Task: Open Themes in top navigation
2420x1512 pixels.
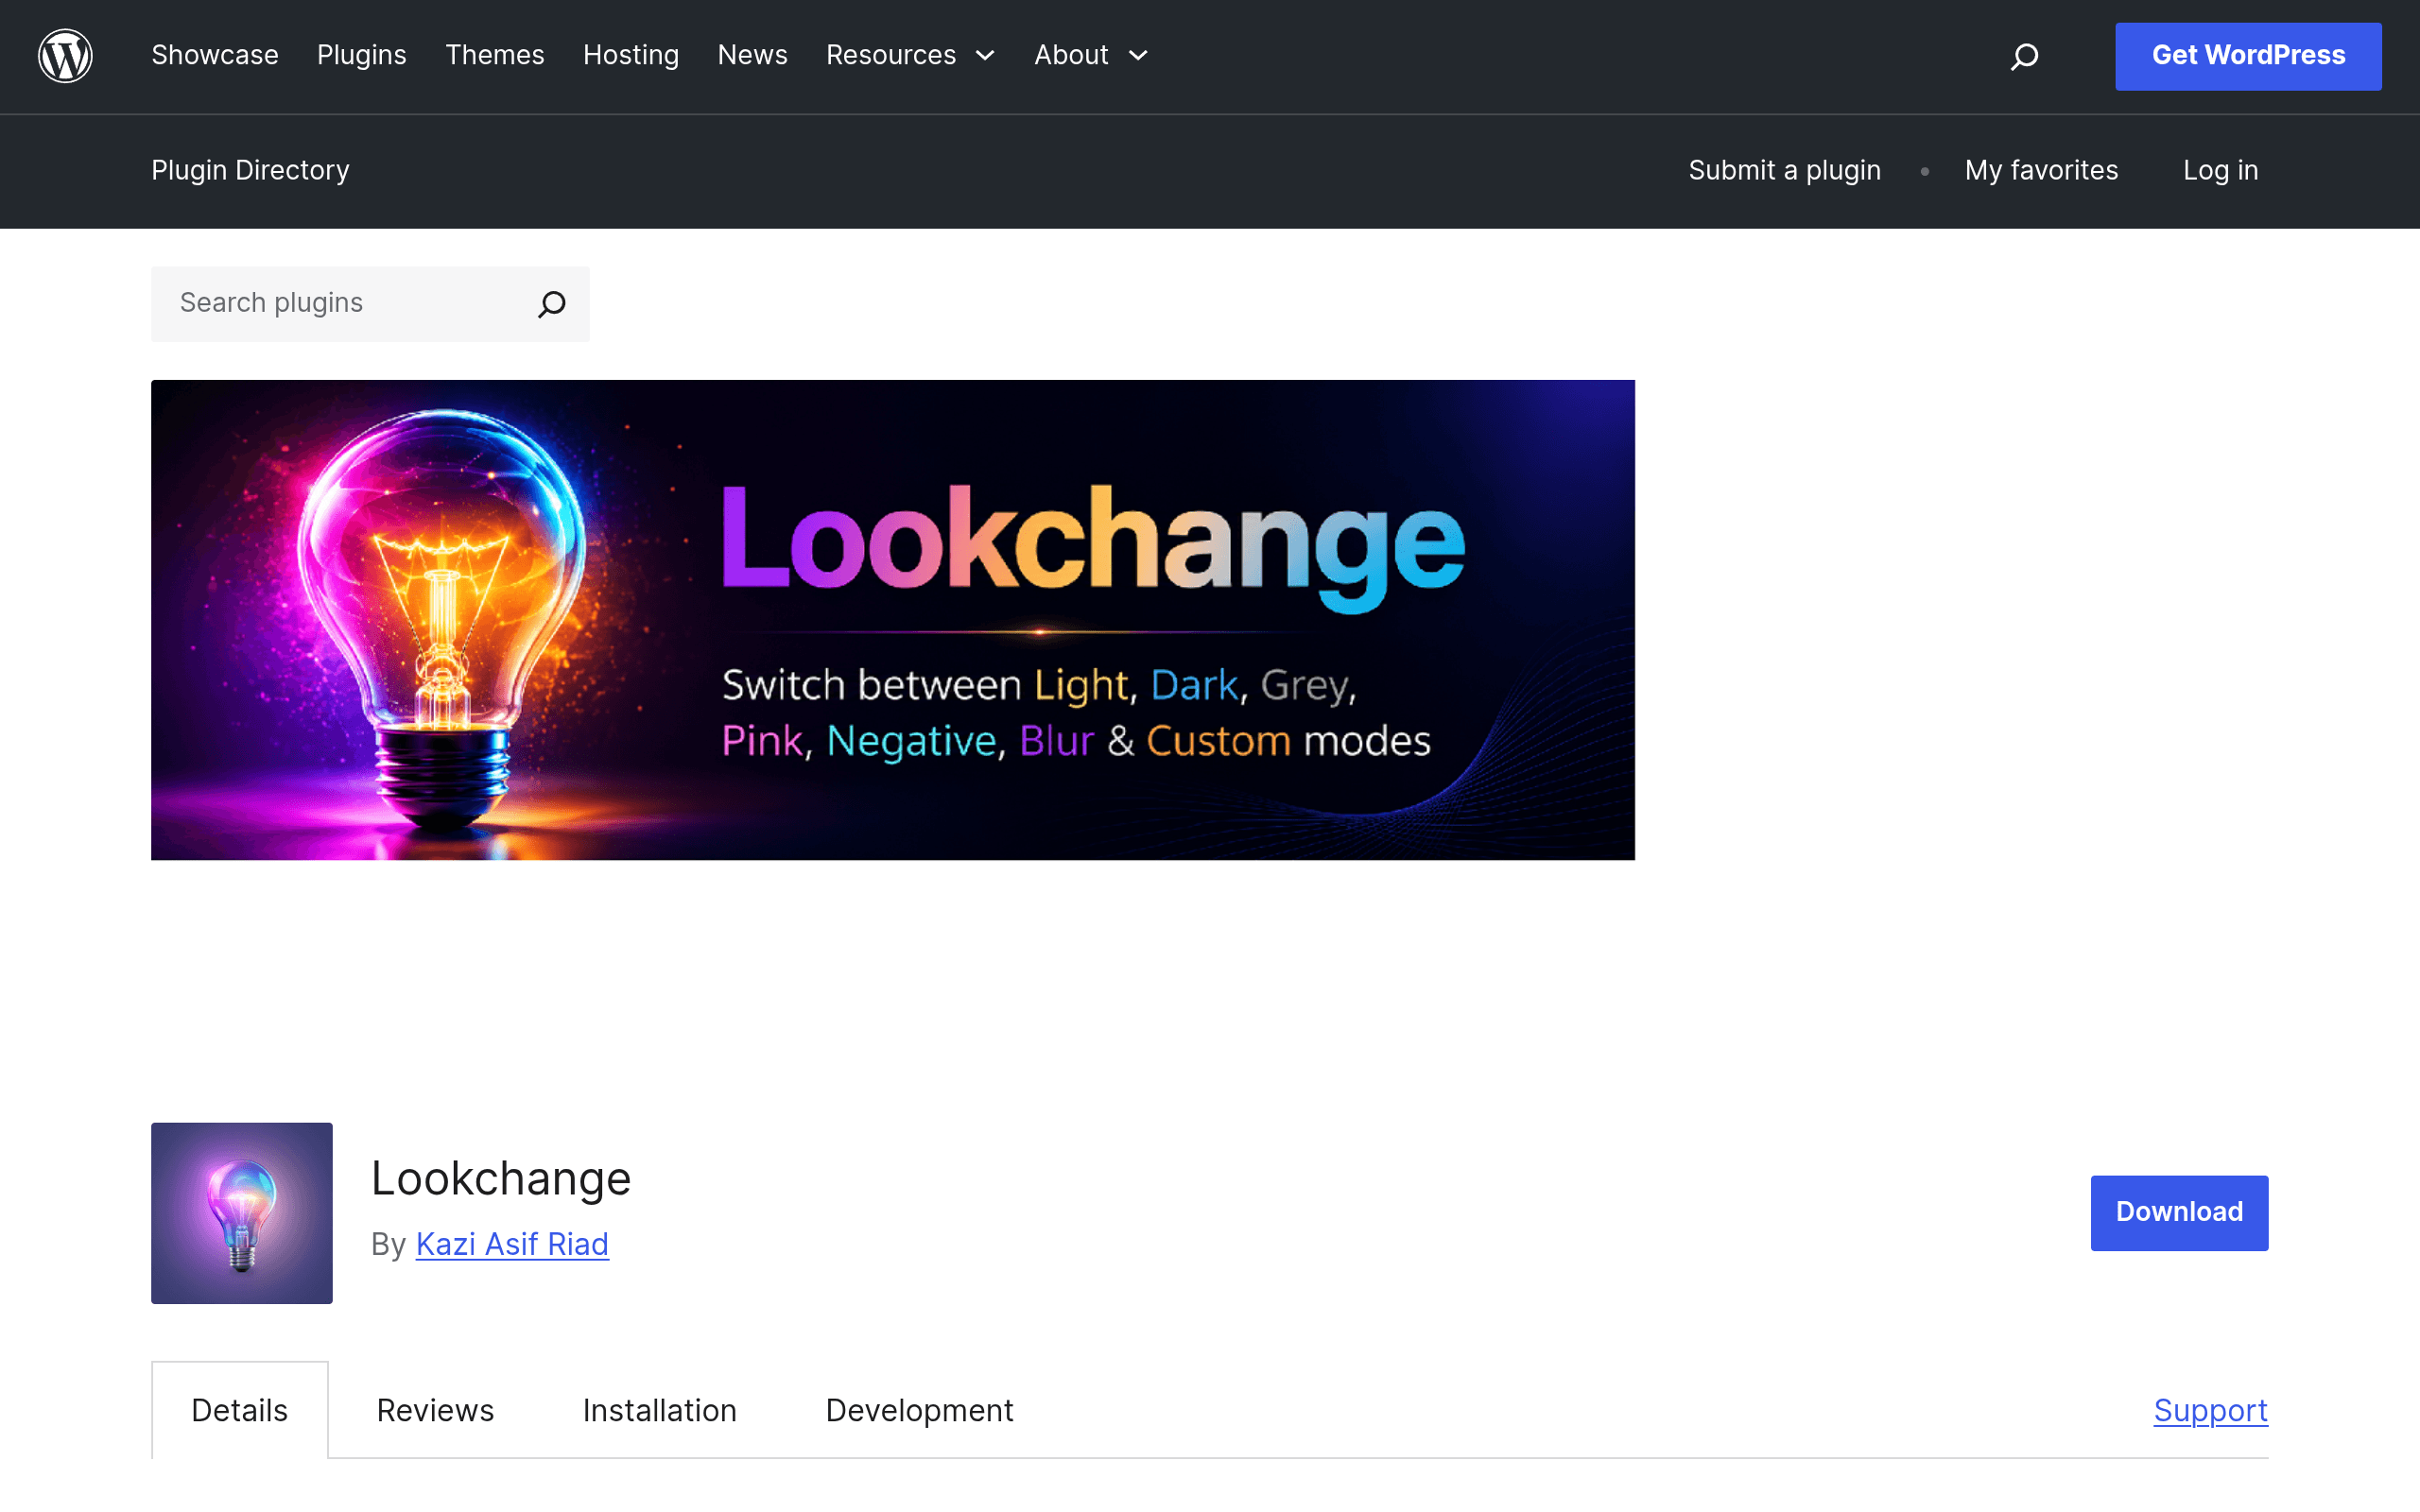Action: coord(495,56)
